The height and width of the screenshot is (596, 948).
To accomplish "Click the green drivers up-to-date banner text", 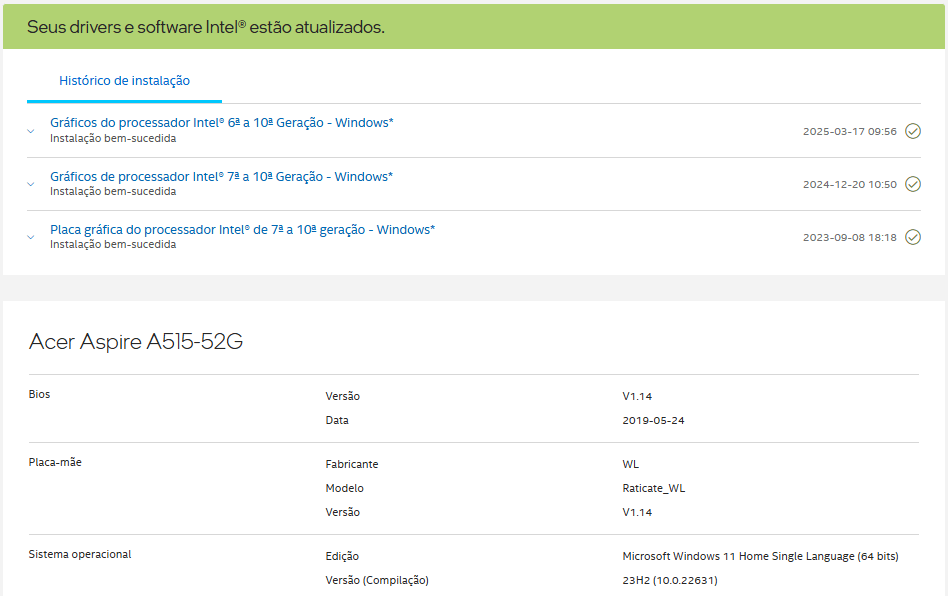I will pos(206,27).
